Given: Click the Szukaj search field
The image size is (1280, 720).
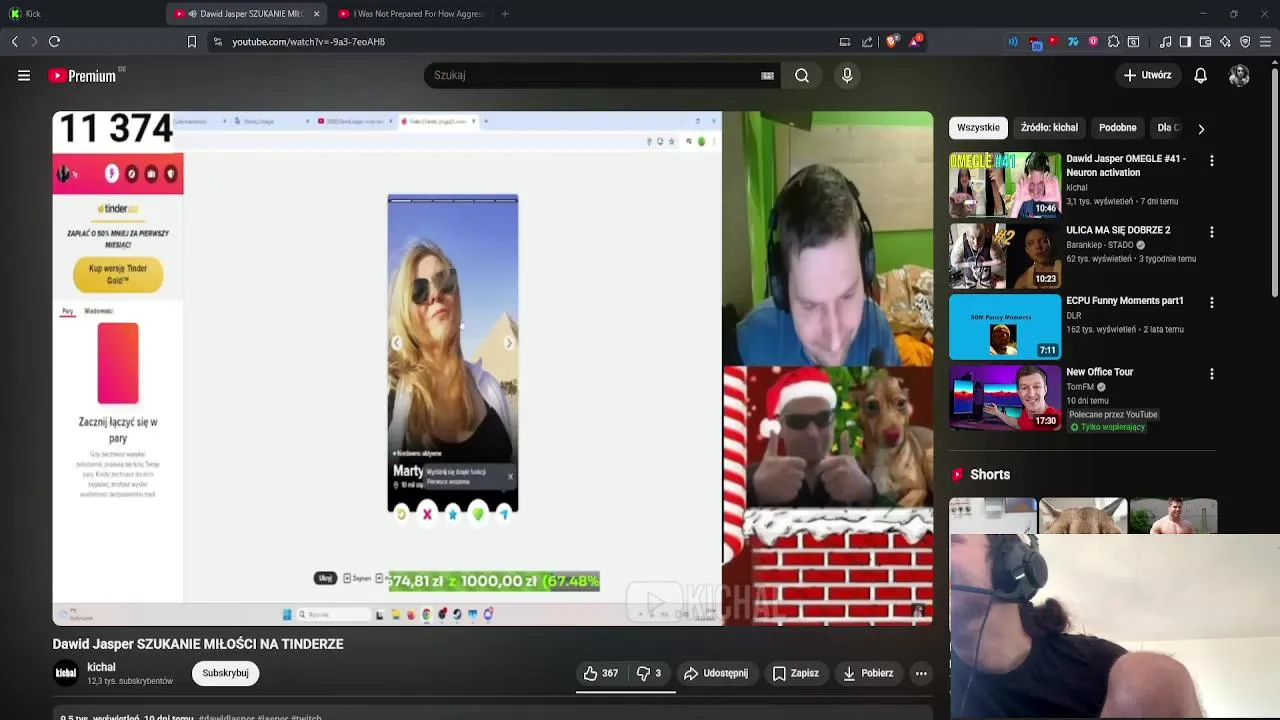Looking at the screenshot, I should tap(590, 76).
